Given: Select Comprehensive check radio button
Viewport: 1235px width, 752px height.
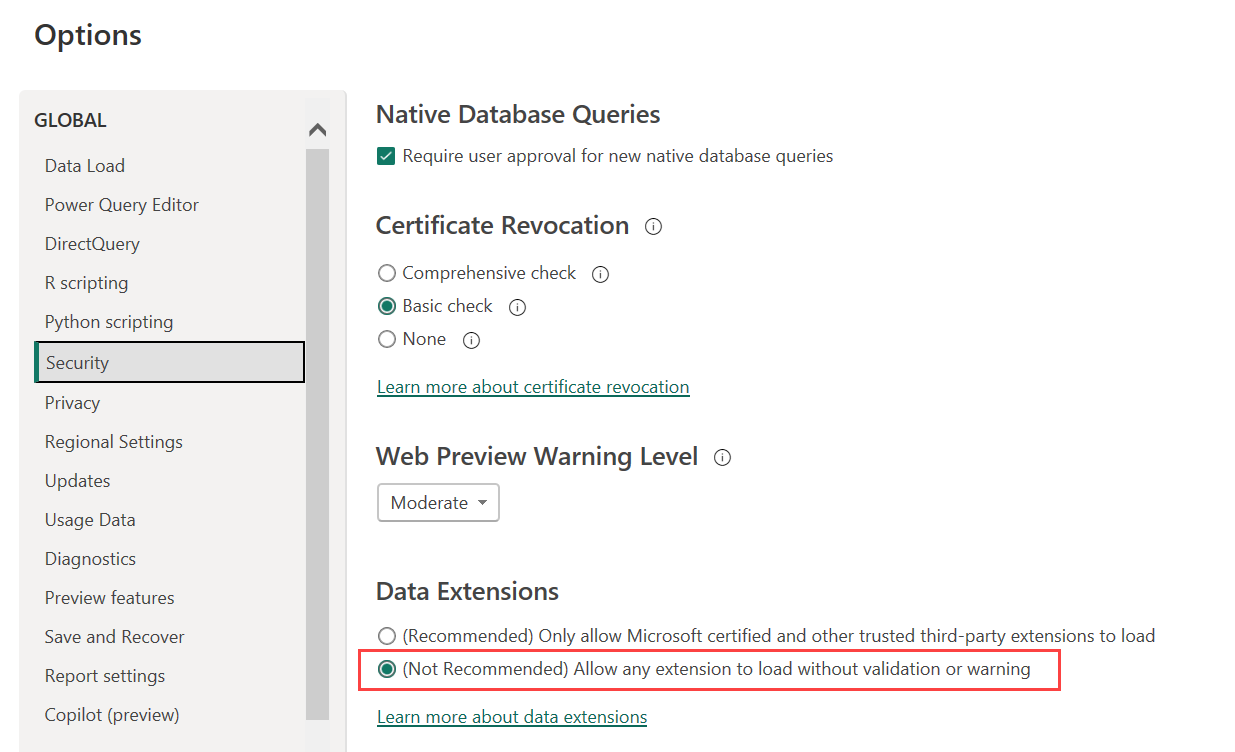Looking at the screenshot, I should [387, 273].
